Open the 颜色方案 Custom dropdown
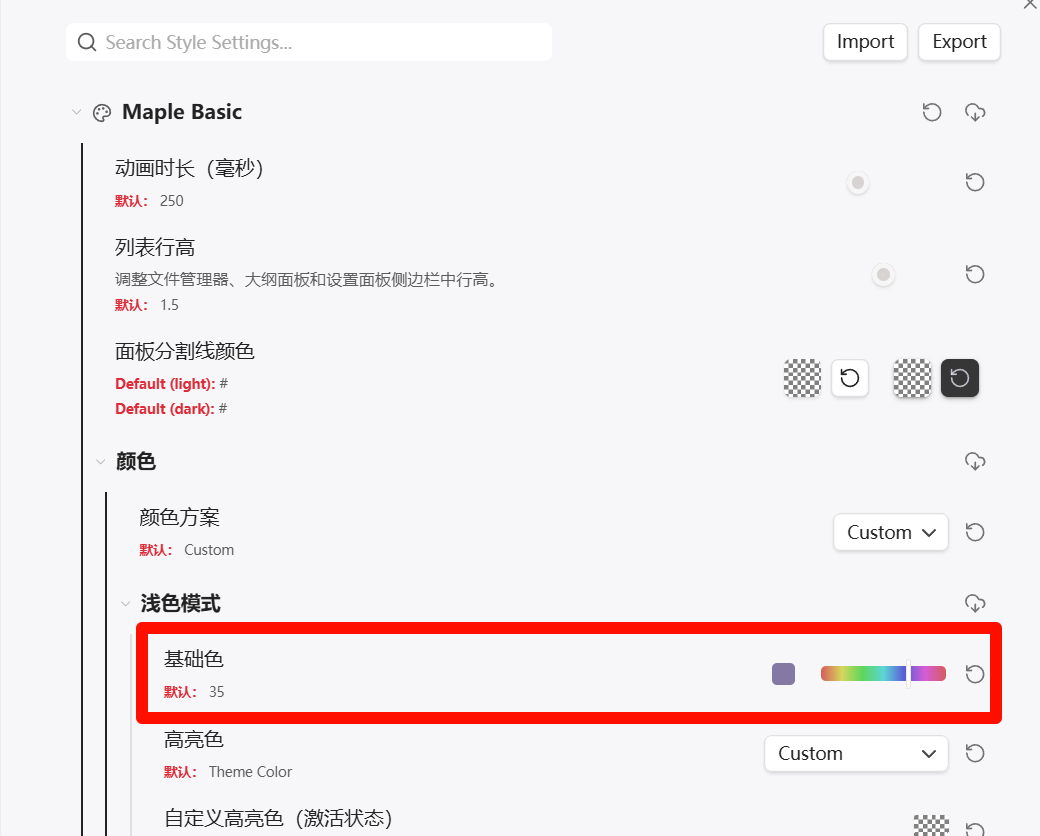1040x836 pixels. coord(890,532)
